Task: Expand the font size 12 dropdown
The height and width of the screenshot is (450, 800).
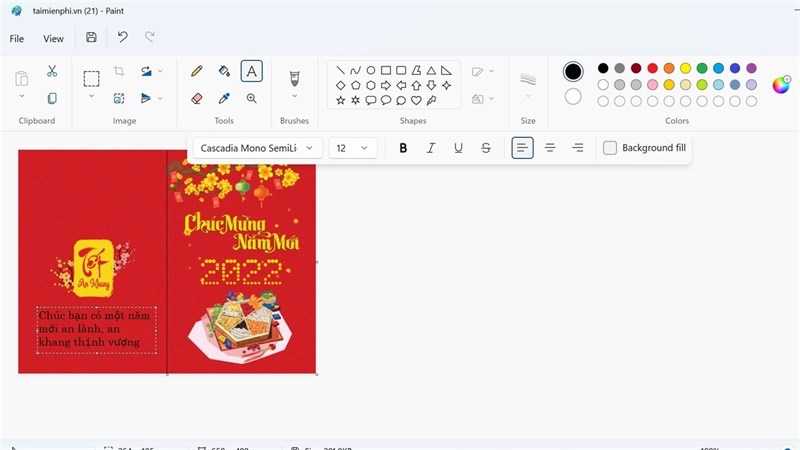Action: (353, 148)
